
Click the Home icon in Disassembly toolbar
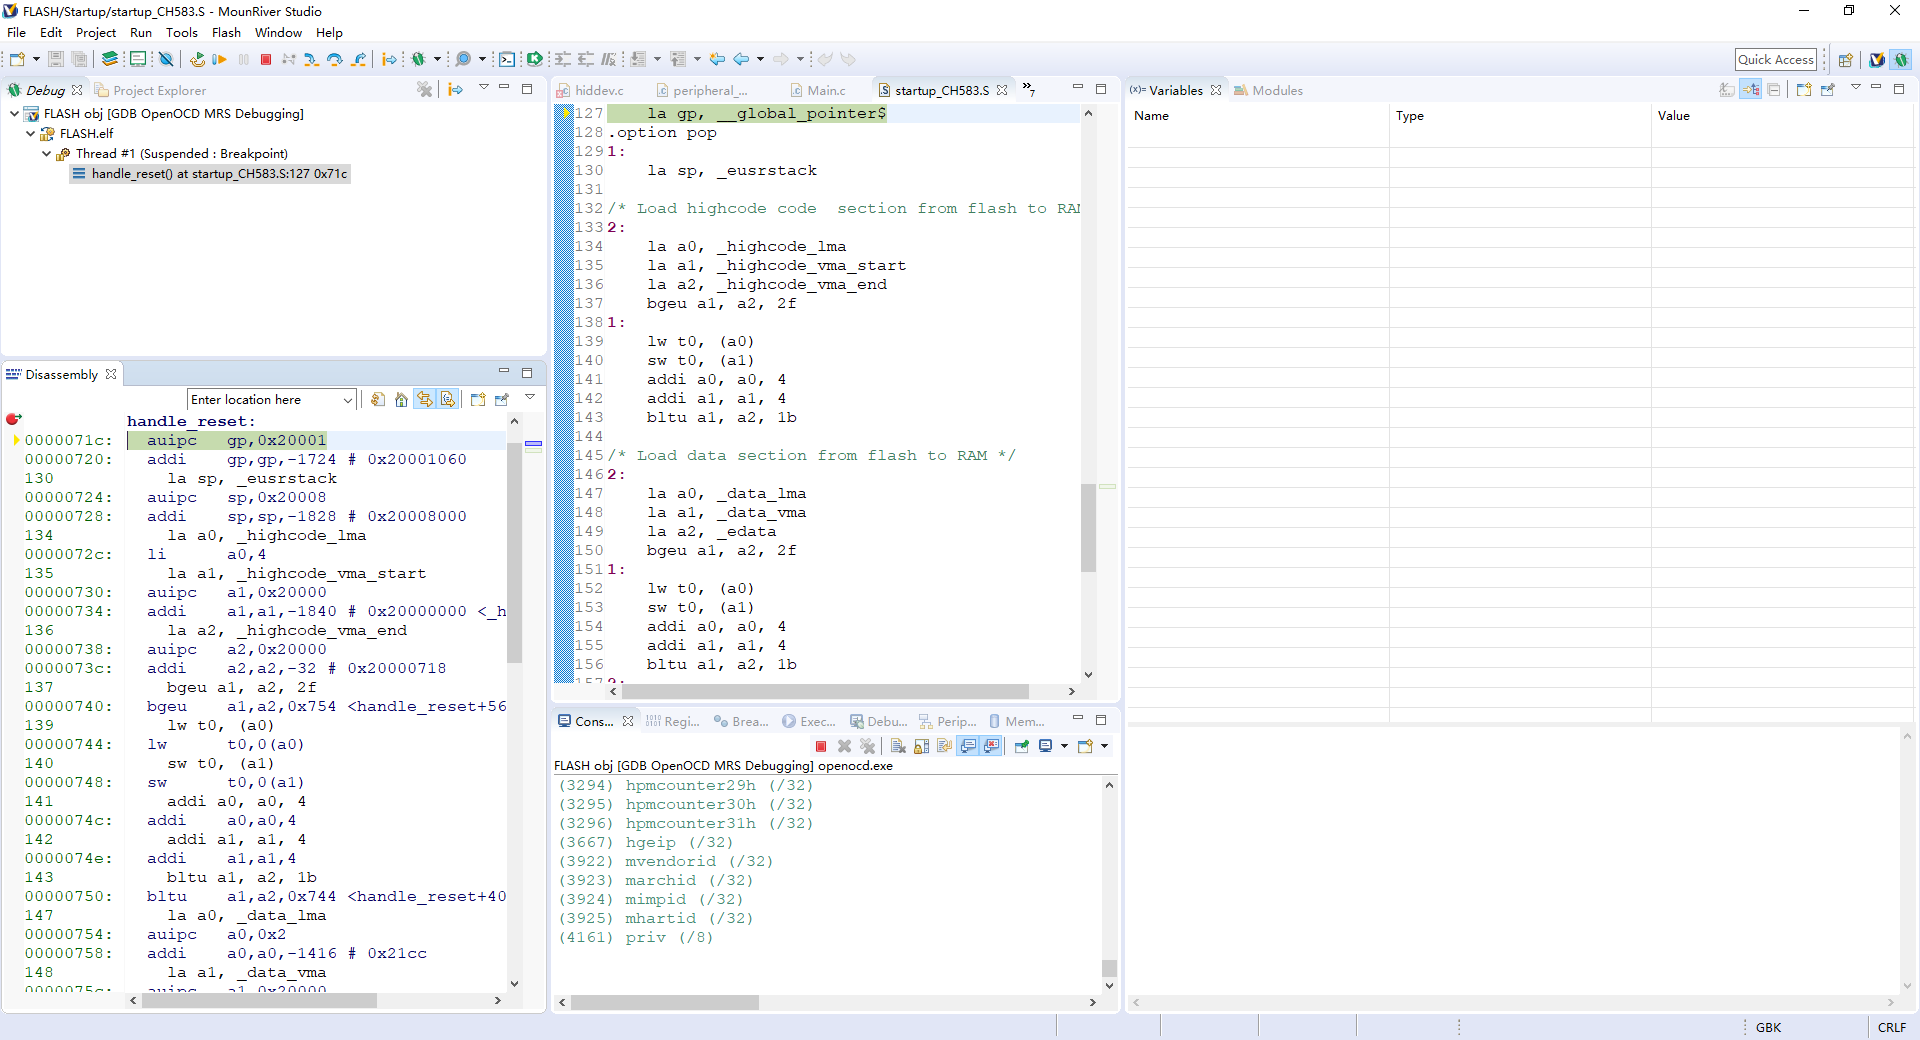[401, 399]
